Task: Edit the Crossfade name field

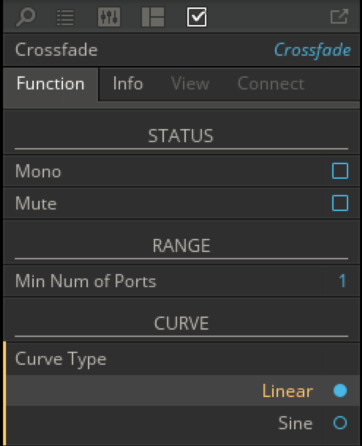Action: (56, 50)
